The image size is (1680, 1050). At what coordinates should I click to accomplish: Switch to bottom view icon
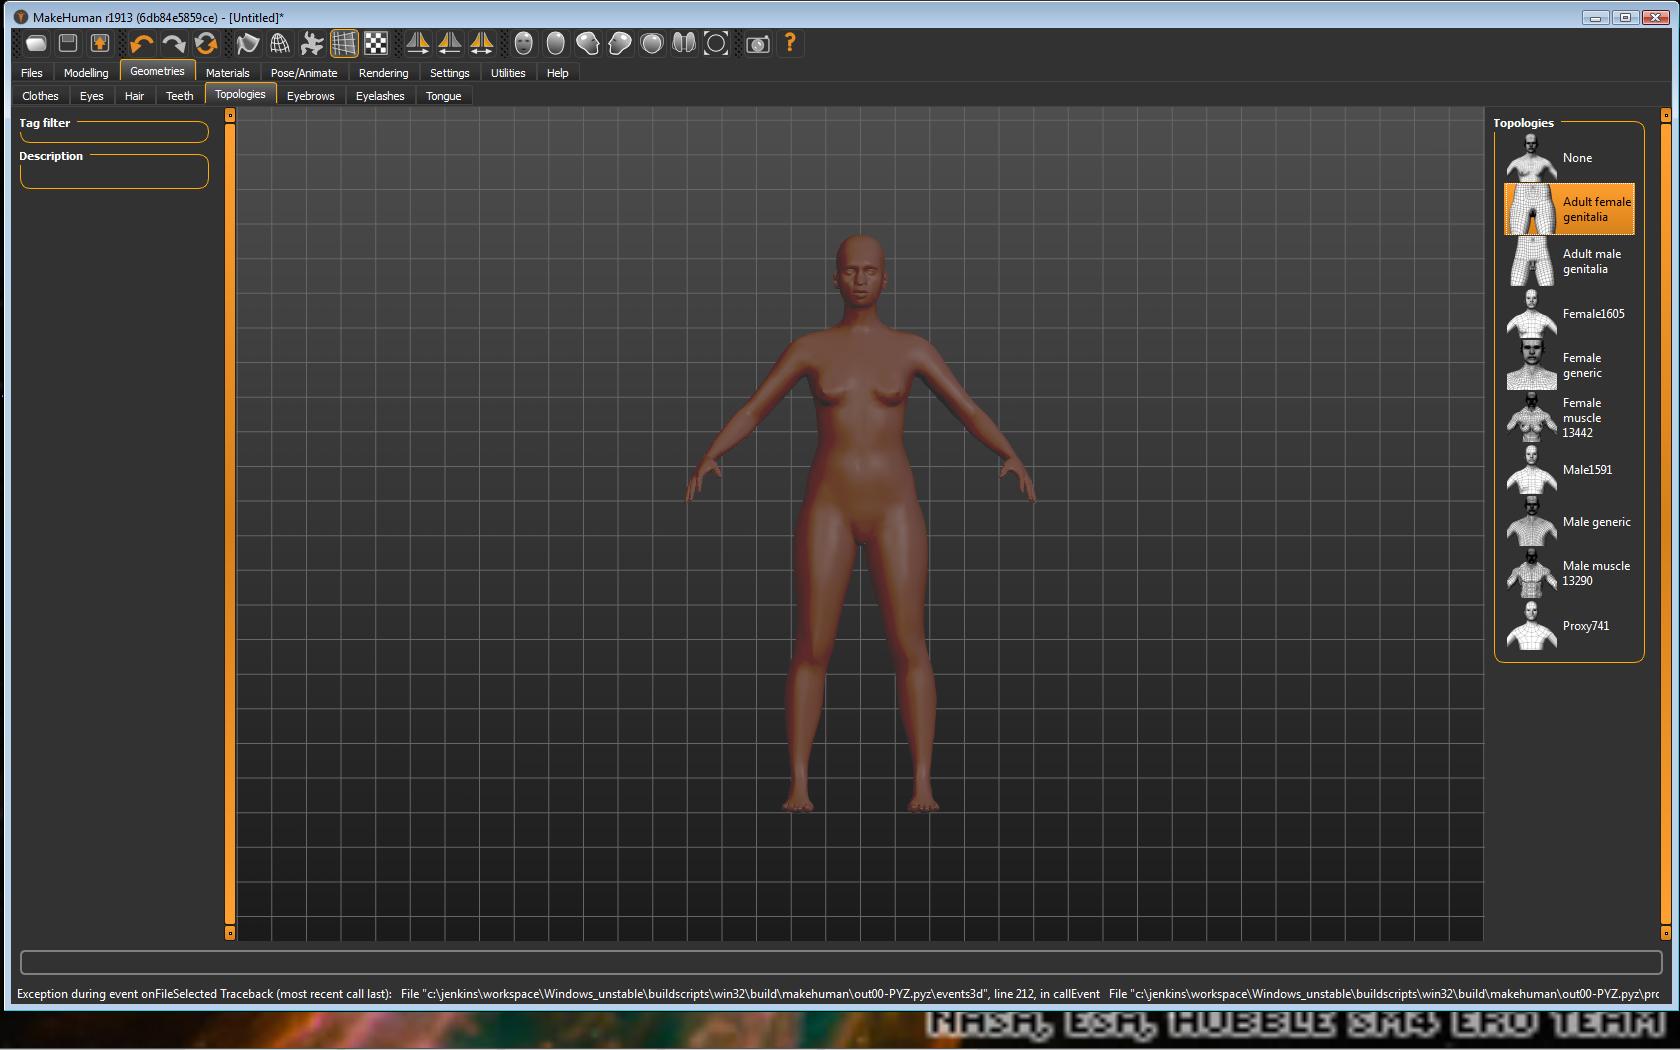684,43
